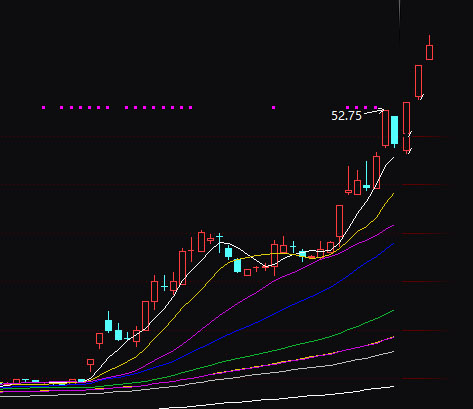Select the large cyan candle beside 52.75
This screenshot has height=409, width=473.
click(394, 130)
